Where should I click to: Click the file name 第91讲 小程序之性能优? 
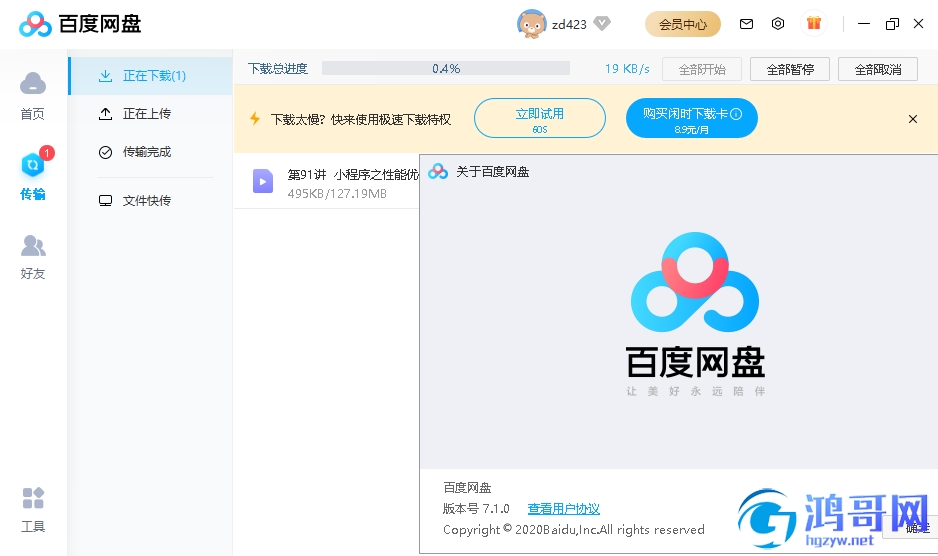pos(353,174)
